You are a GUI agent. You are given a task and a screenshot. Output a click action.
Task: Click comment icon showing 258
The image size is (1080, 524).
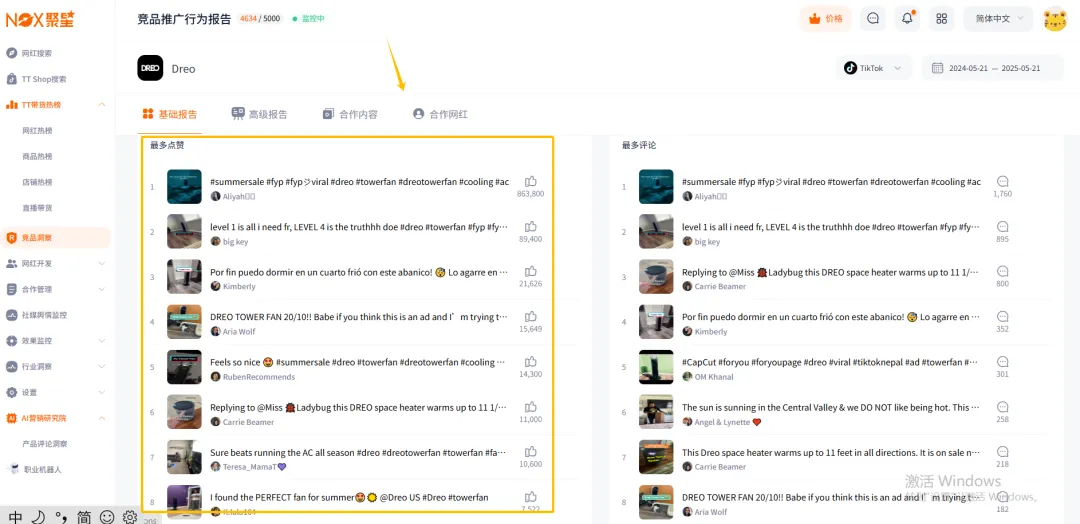click(1002, 407)
